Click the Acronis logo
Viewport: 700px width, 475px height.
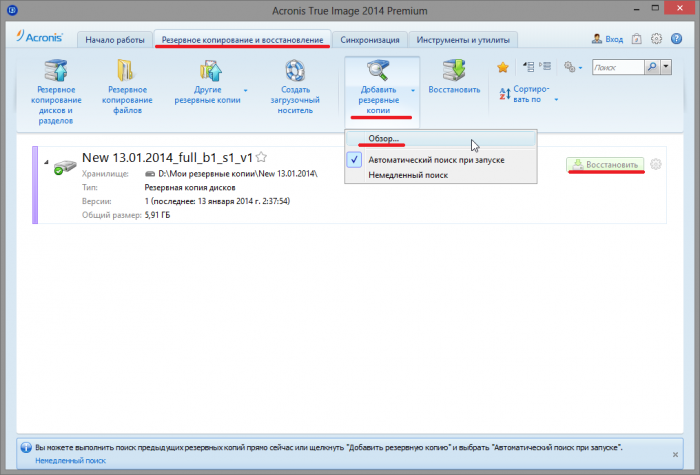[39, 37]
